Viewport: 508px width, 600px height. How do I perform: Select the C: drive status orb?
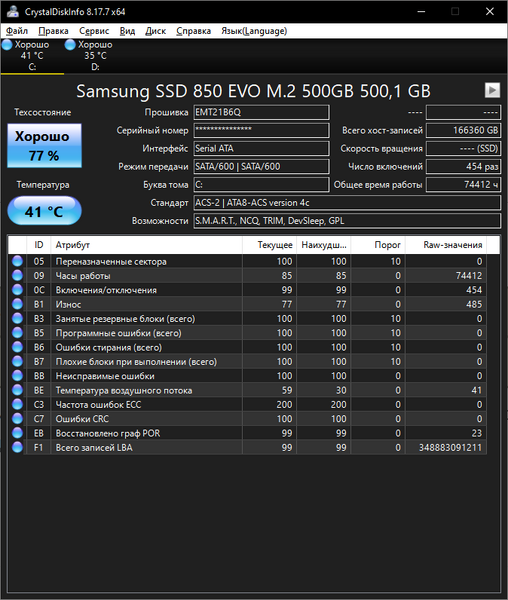[x=7, y=44]
